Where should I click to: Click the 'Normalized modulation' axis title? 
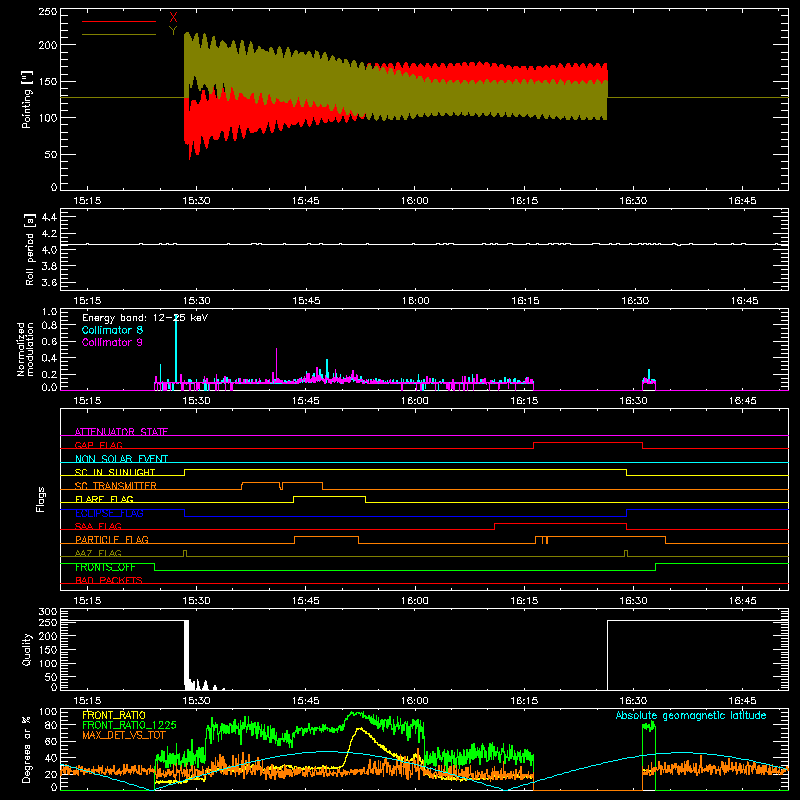pos(25,349)
